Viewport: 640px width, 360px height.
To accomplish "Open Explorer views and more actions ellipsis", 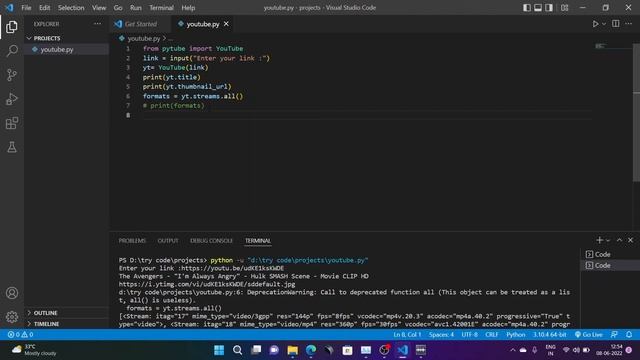I will click(98, 24).
